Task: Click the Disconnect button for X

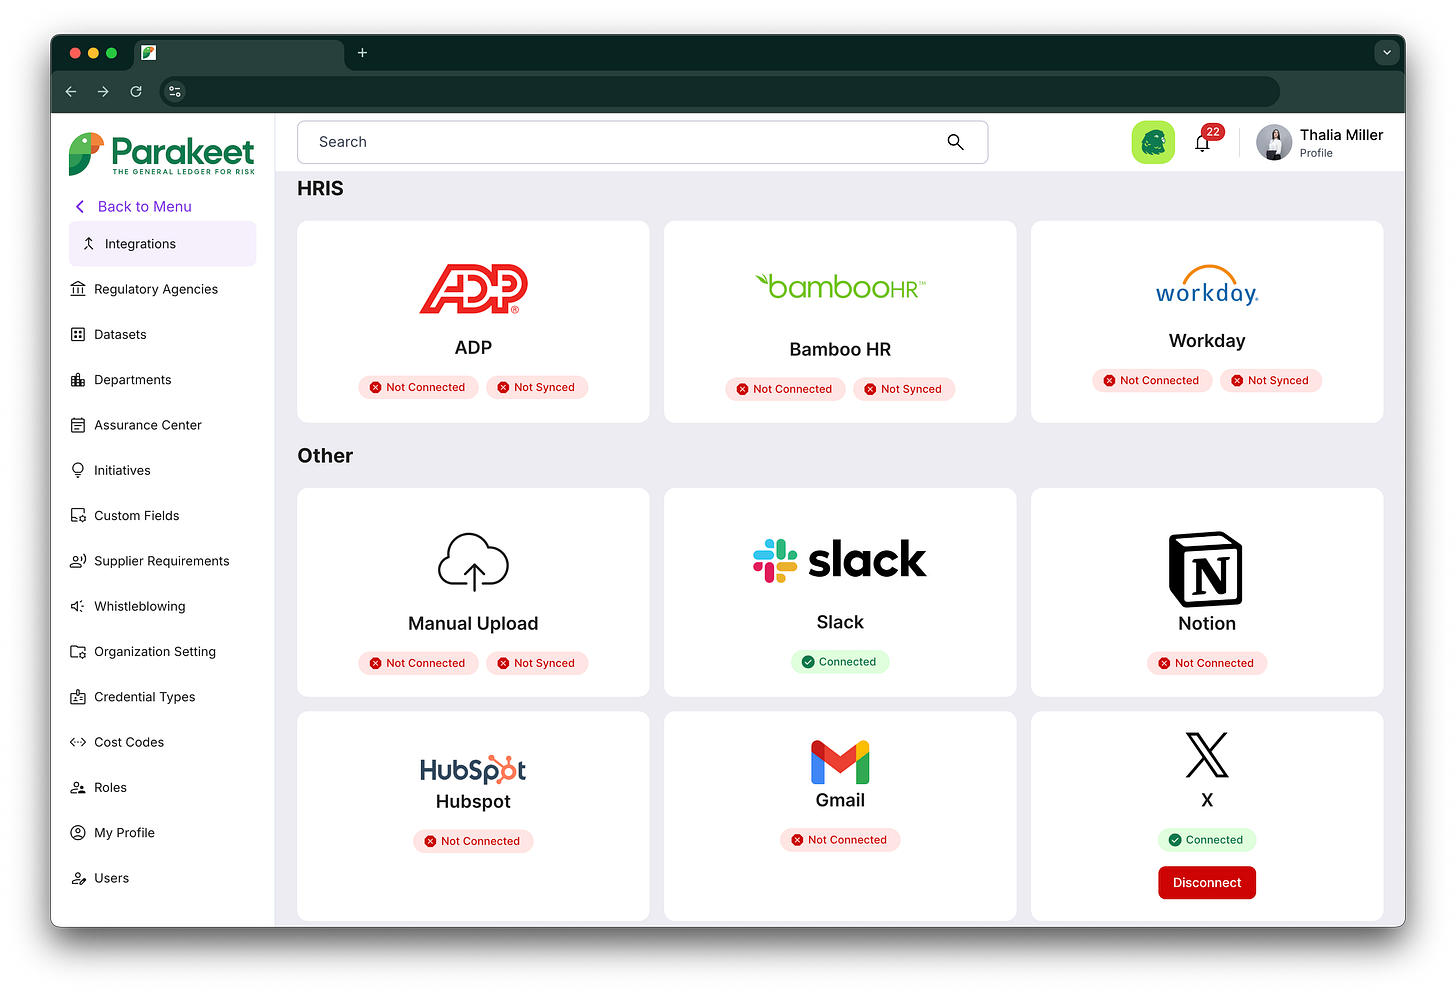Action: (x=1207, y=883)
